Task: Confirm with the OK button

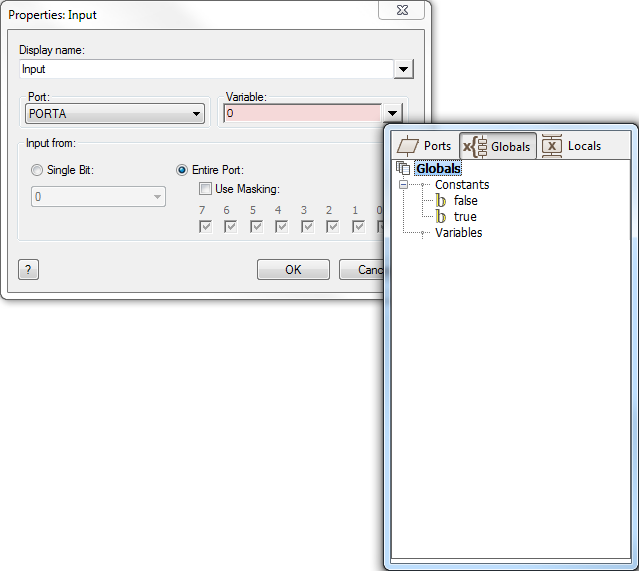Action: pyautogui.click(x=293, y=269)
